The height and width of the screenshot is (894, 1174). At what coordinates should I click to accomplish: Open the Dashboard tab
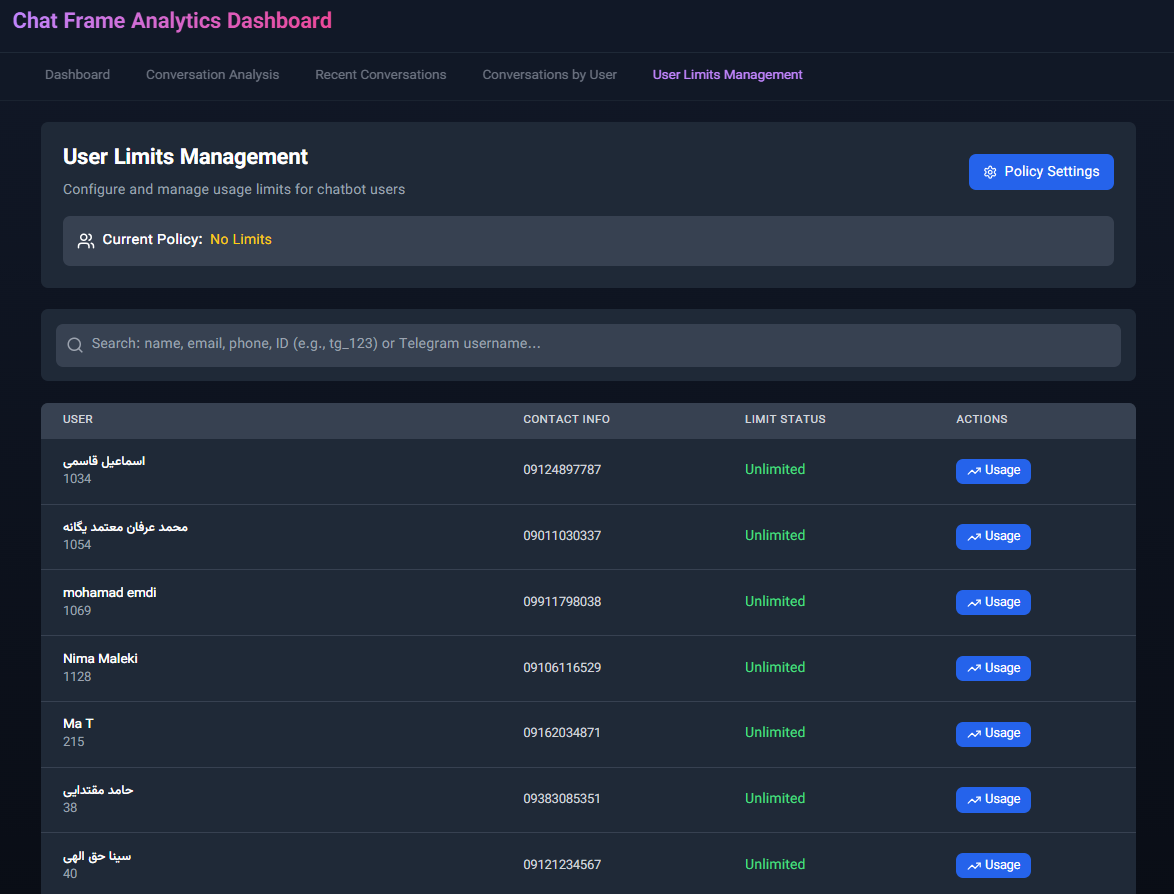click(x=77, y=75)
